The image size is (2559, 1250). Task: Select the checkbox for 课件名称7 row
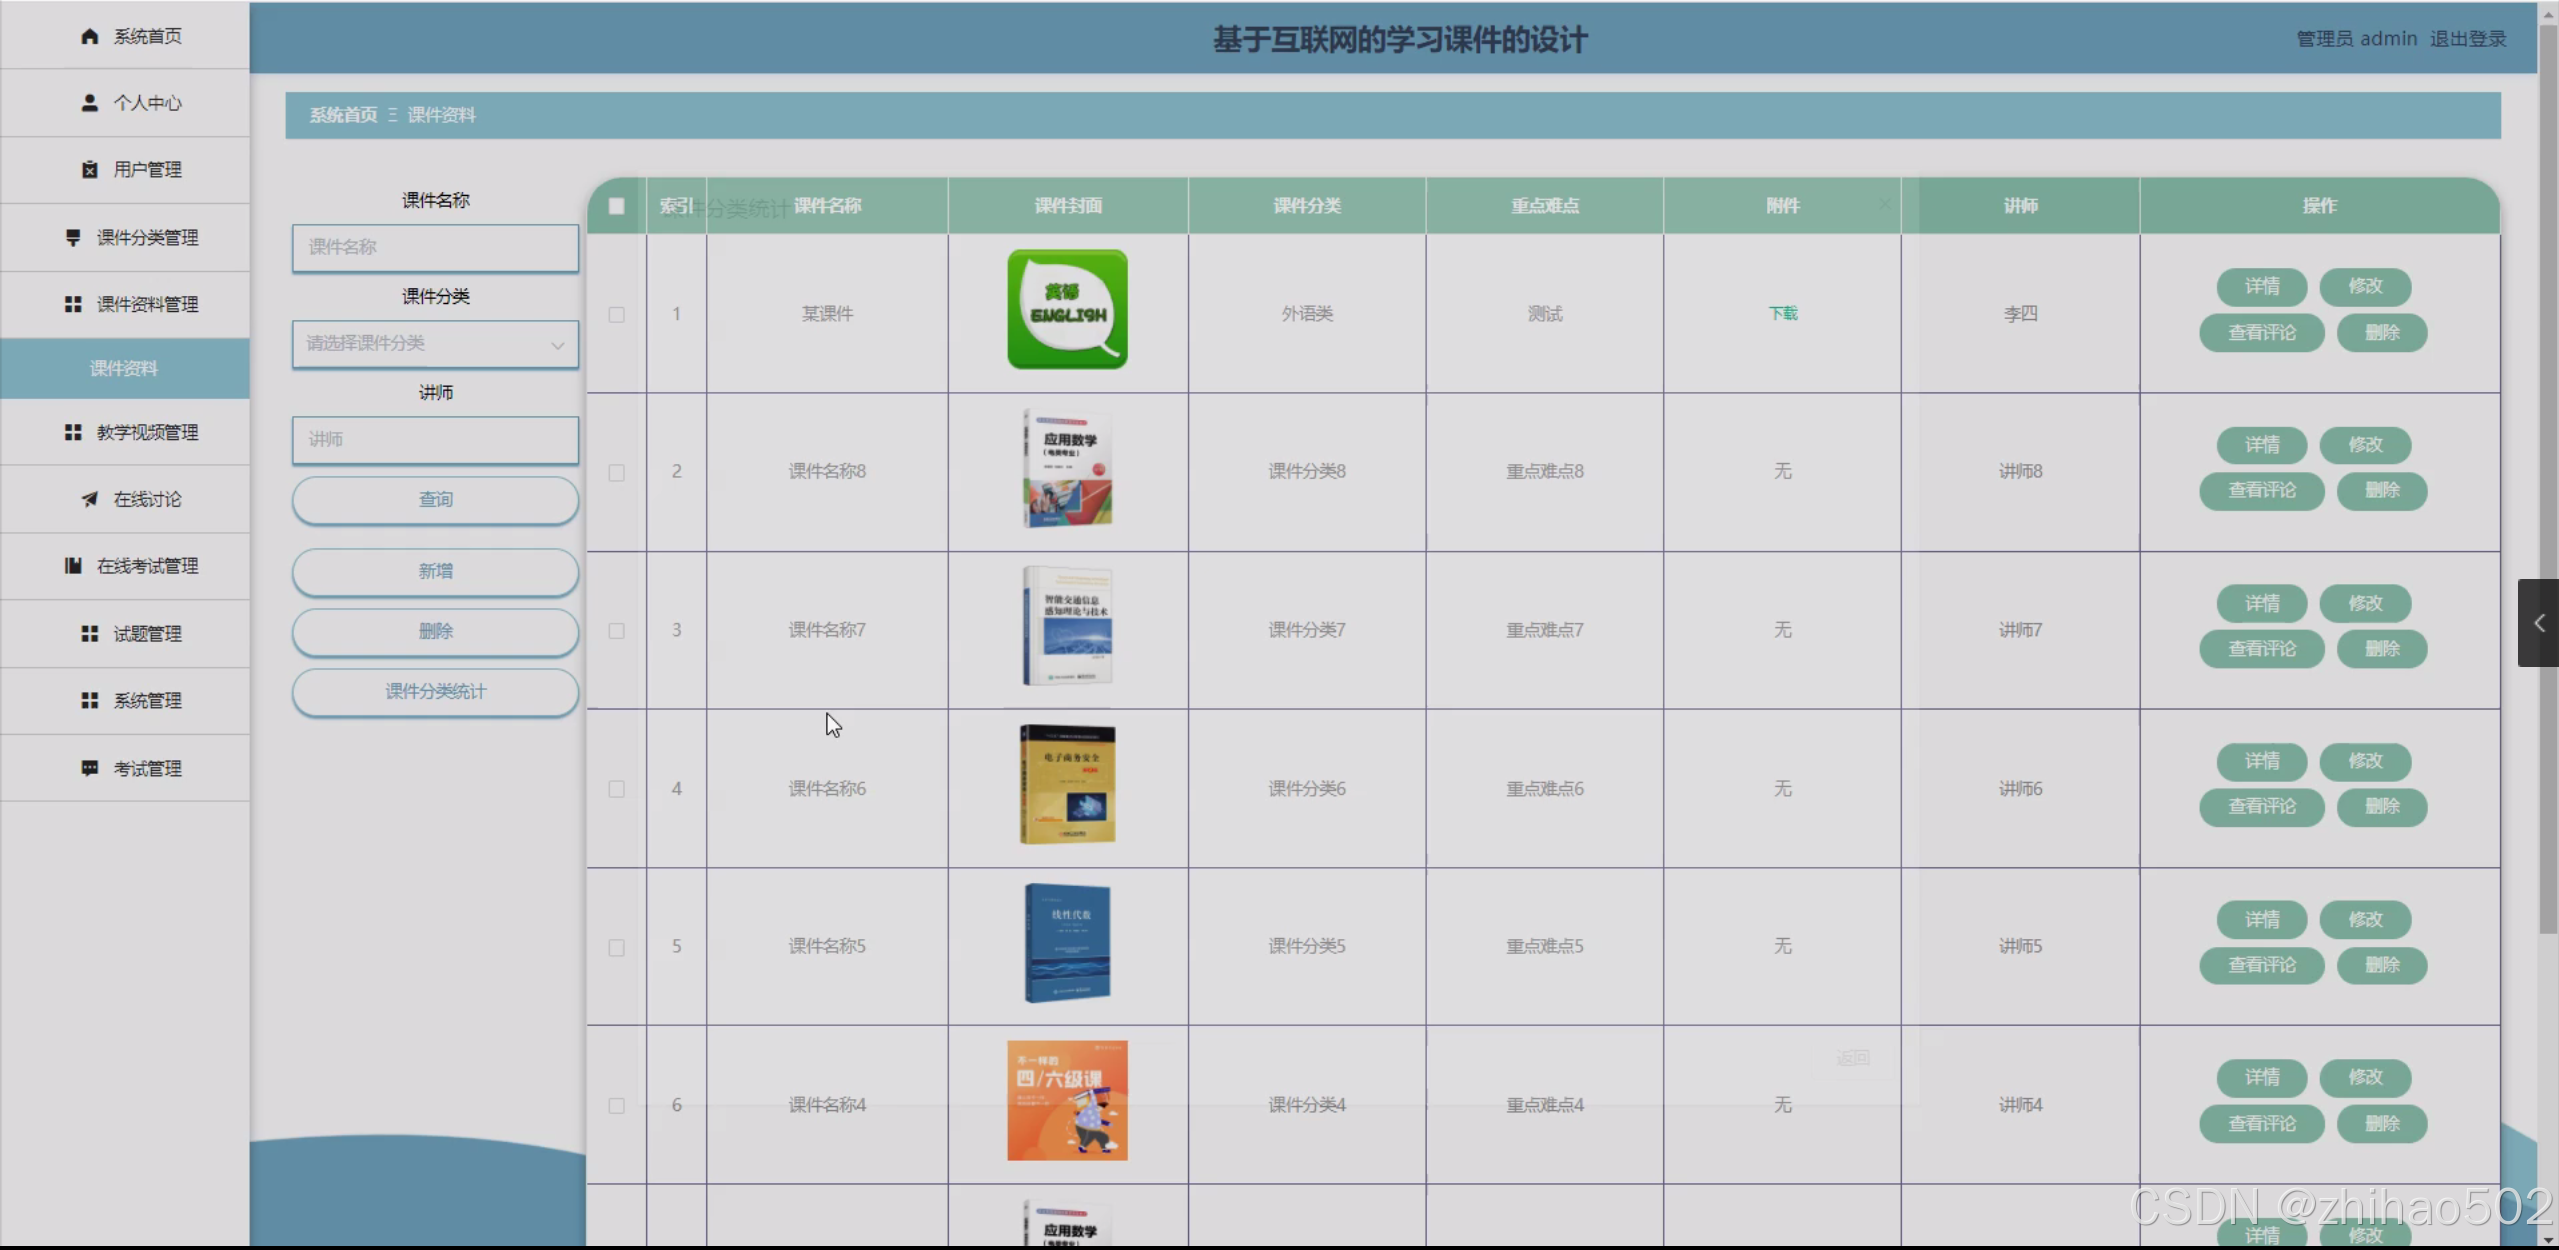[616, 631]
